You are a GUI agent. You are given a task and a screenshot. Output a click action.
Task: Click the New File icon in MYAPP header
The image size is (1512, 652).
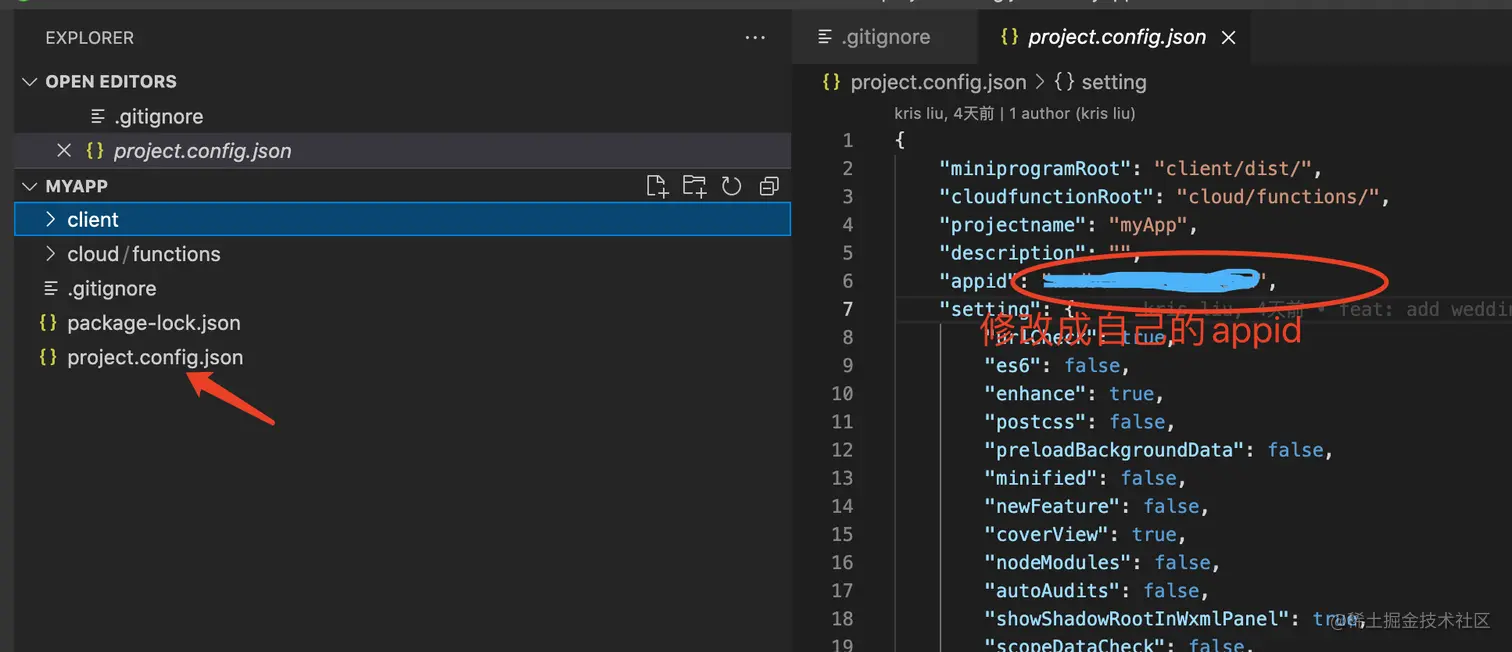click(657, 186)
